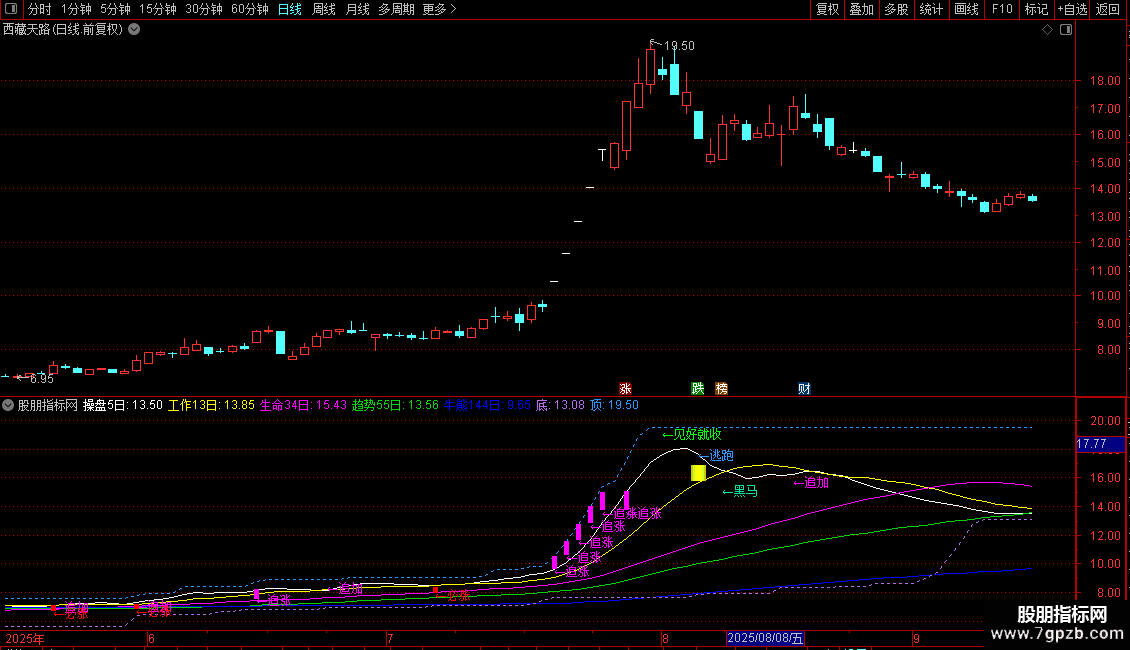
Task: Select the 月线 monthly chart tab
Action: 357,9
